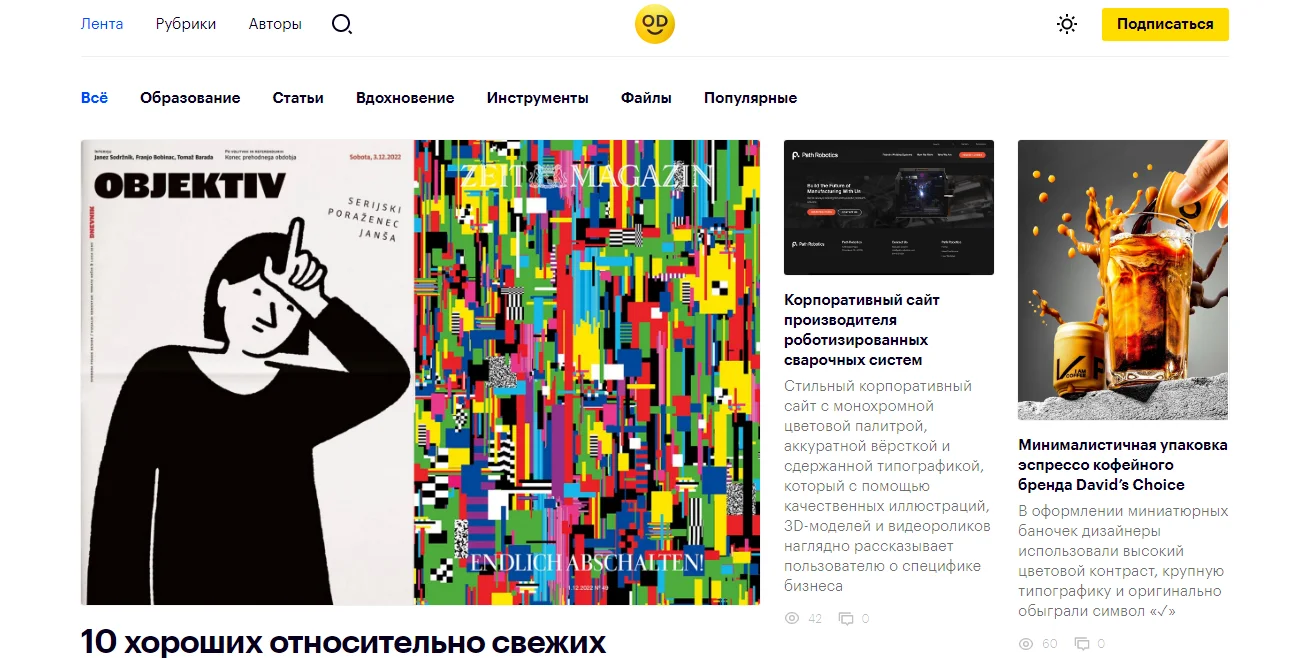Open the search magnifier icon
The image size is (1305, 658).
click(342, 24)
